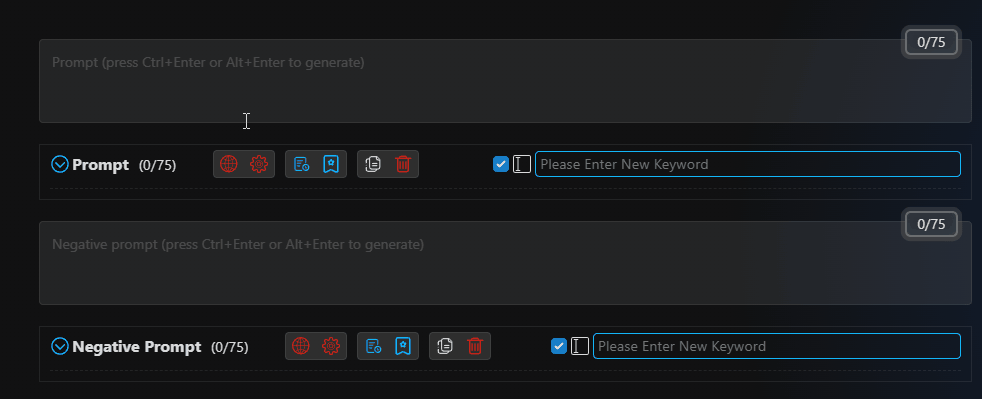Uncheck the checkbox beside Negative Prompt keyword field
The height and width of the screenshot is (399, 982).
coord(559,346)
